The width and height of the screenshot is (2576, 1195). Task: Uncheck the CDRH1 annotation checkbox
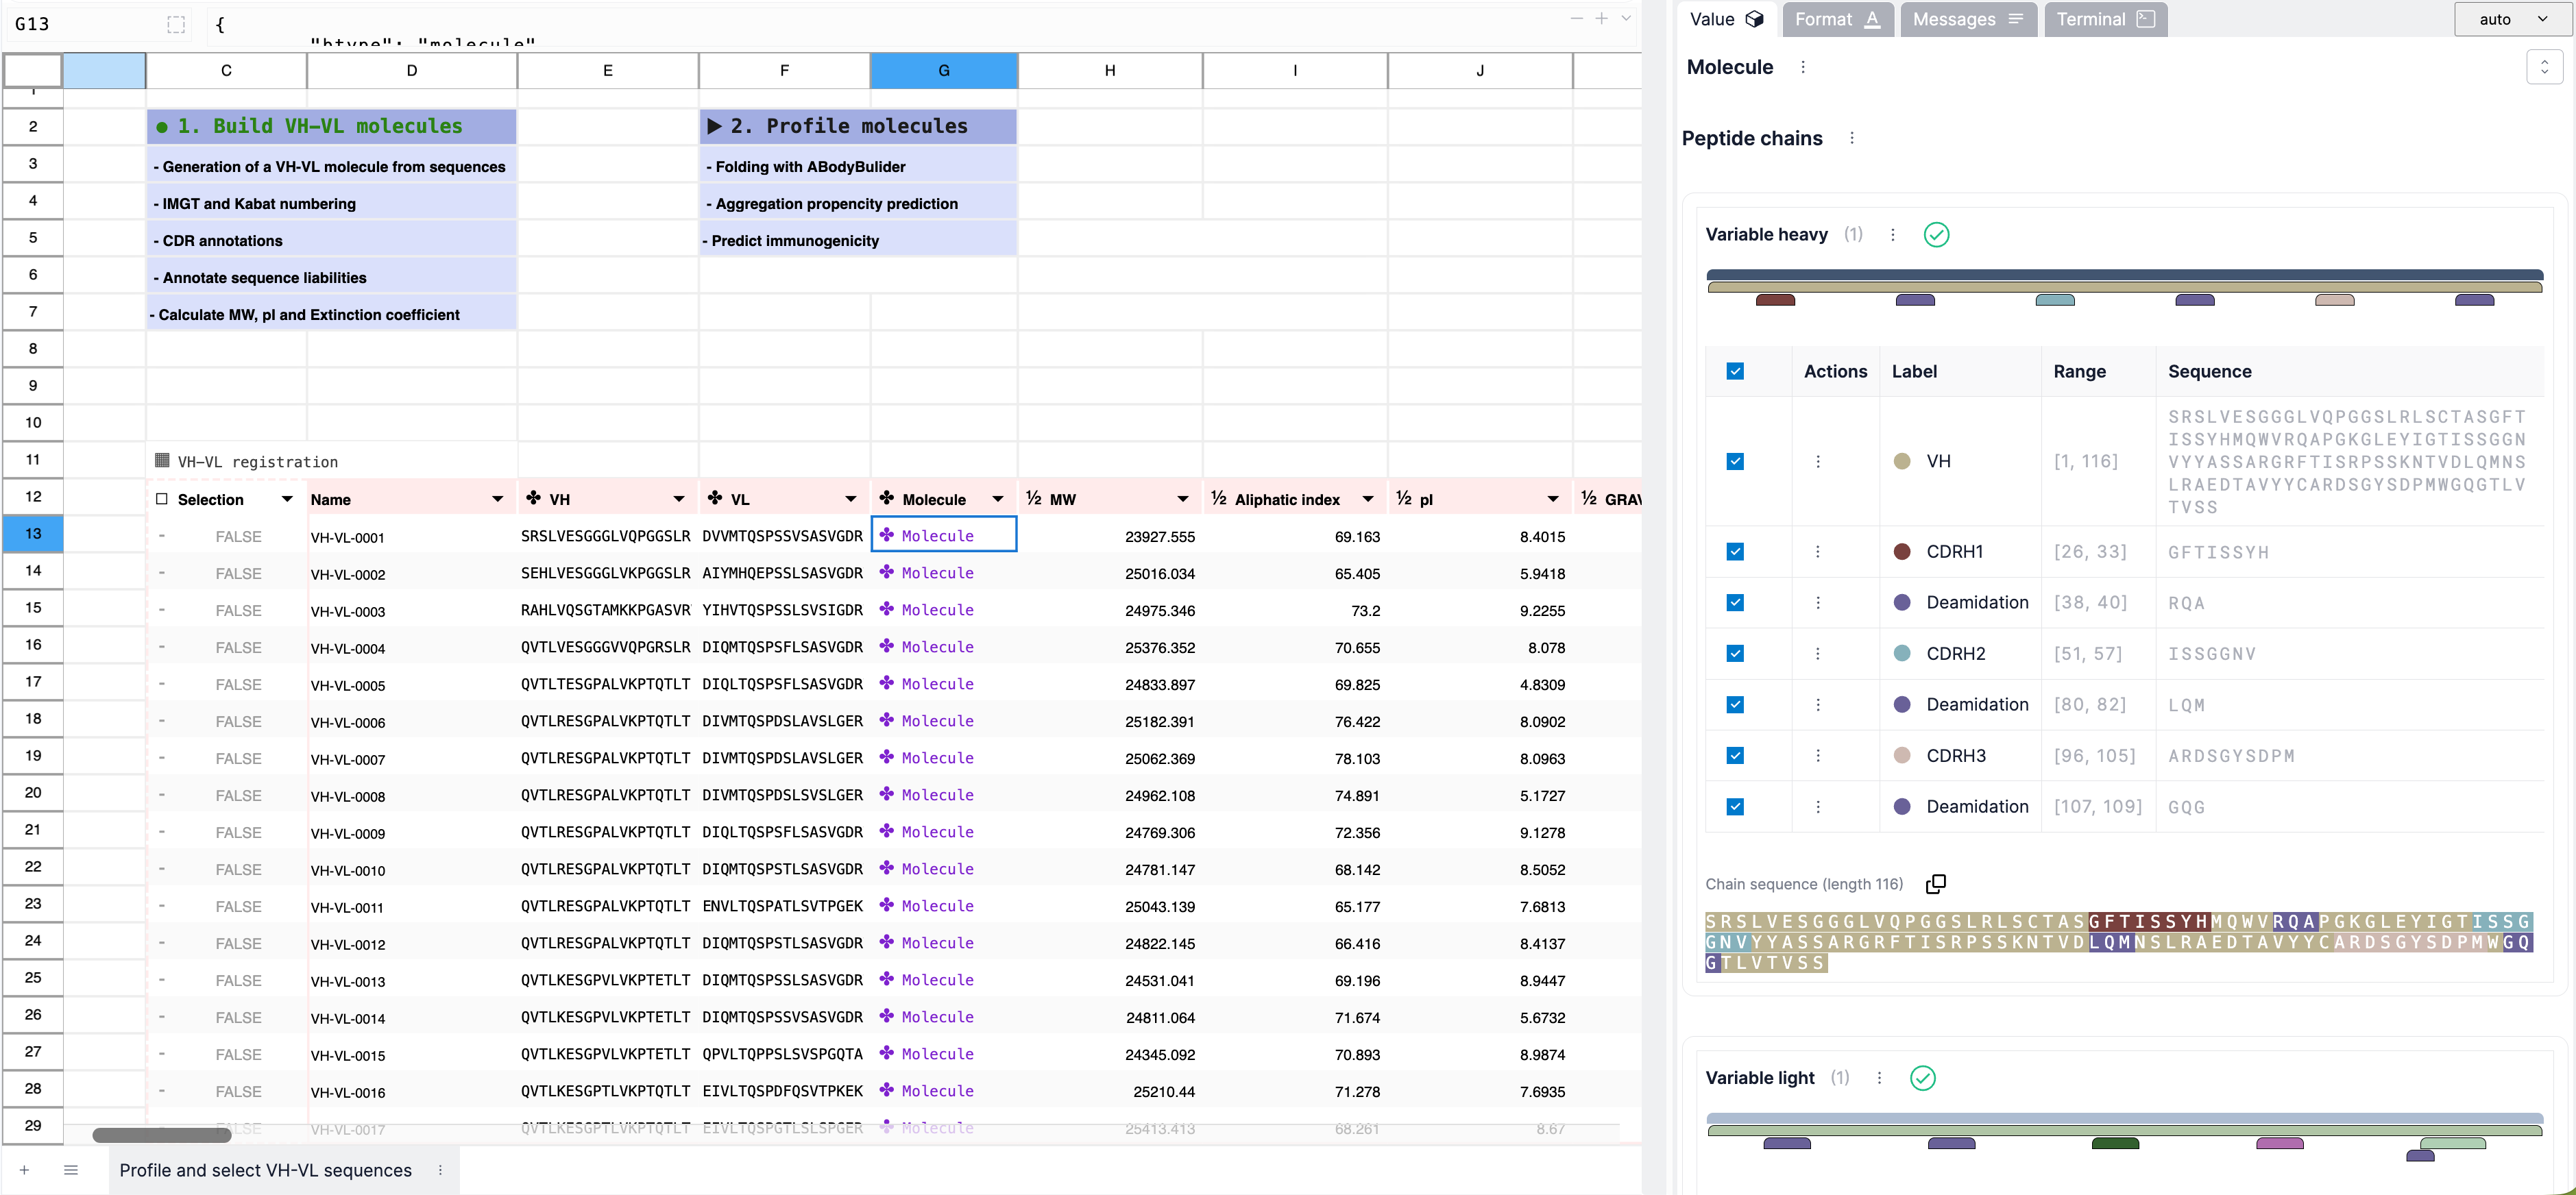click(1735, 552)
